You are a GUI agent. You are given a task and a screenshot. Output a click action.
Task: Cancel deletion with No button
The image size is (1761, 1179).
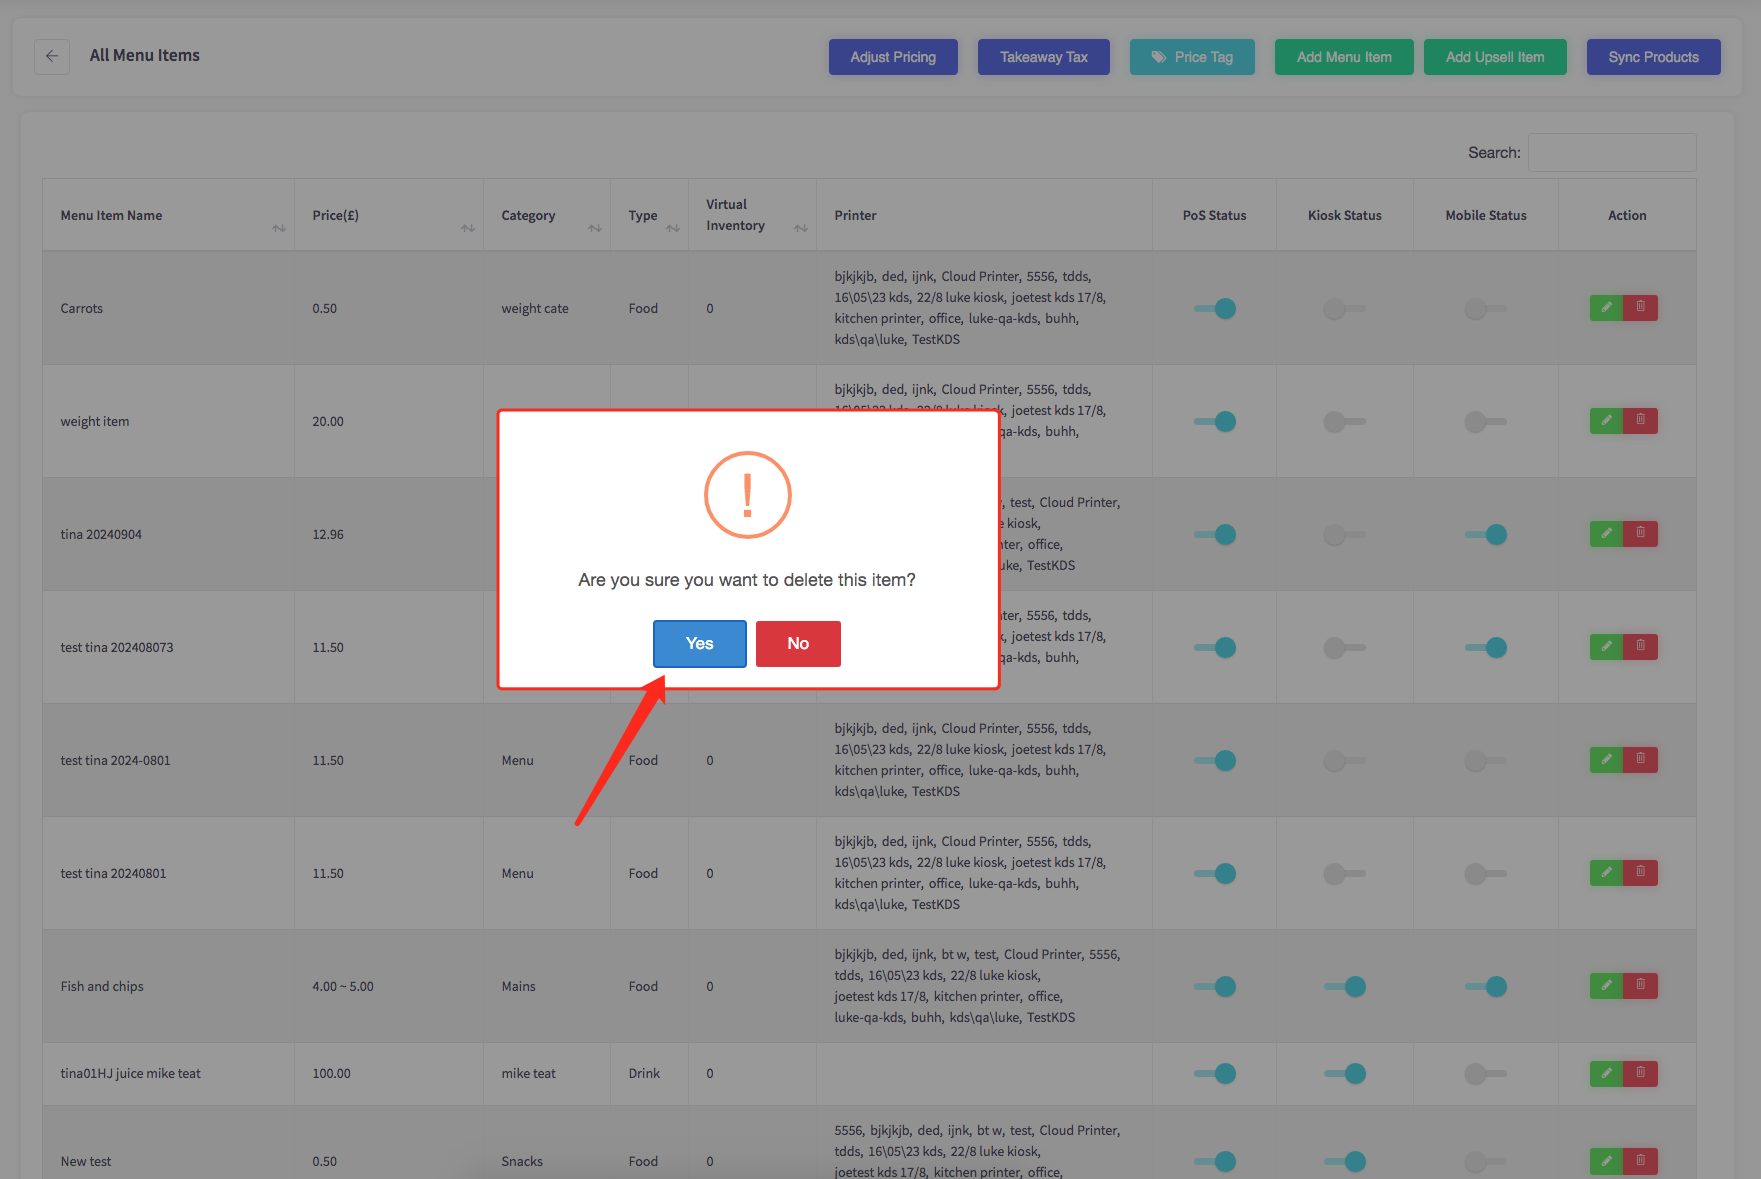click(x=798, y=644)
